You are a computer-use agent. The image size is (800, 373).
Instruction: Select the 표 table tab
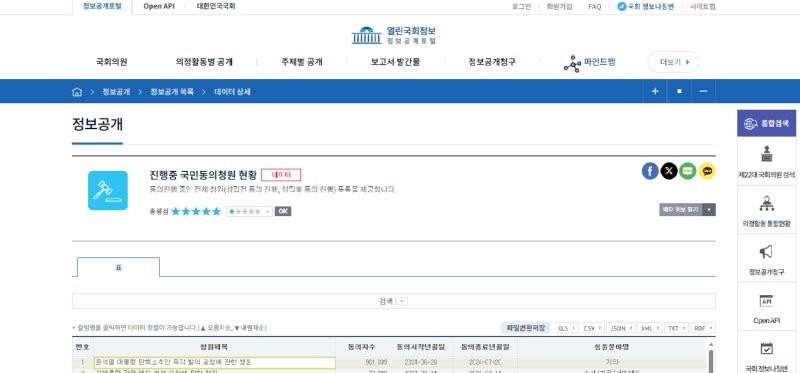(x=118, y=267)
